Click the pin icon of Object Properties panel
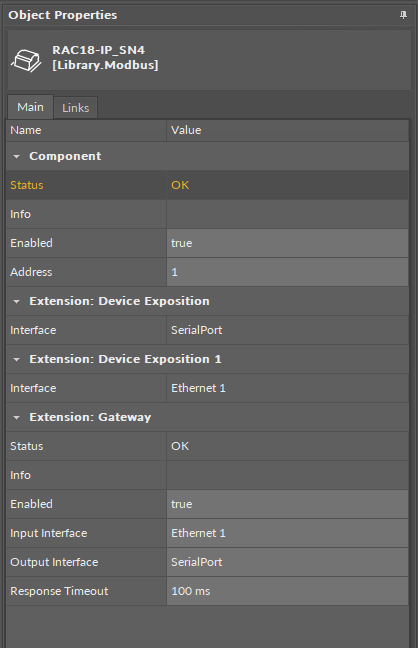Viewport: 418px width, 648px height. pos(403,15)
